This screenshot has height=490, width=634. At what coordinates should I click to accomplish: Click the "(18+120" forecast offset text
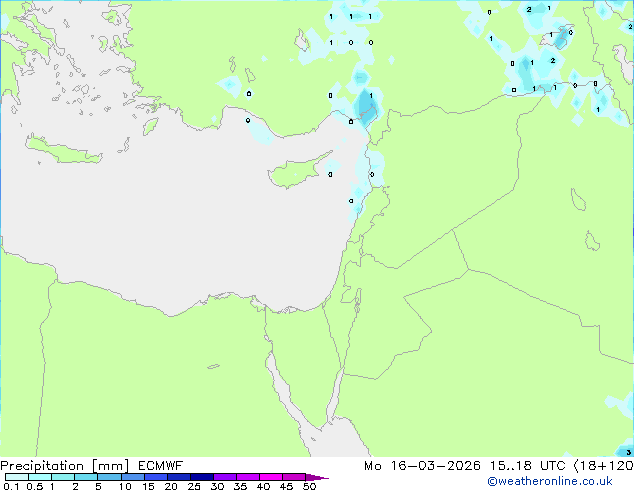coord(604,466)
